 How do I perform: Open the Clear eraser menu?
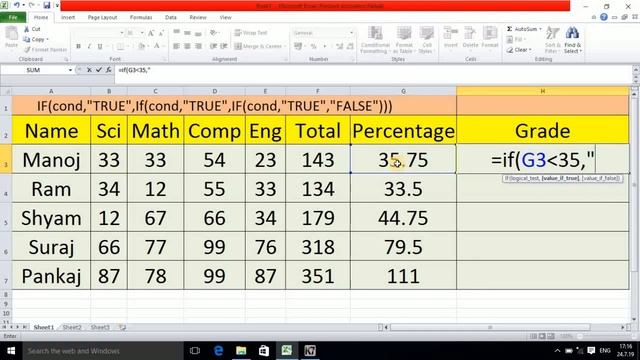[519, 50]
